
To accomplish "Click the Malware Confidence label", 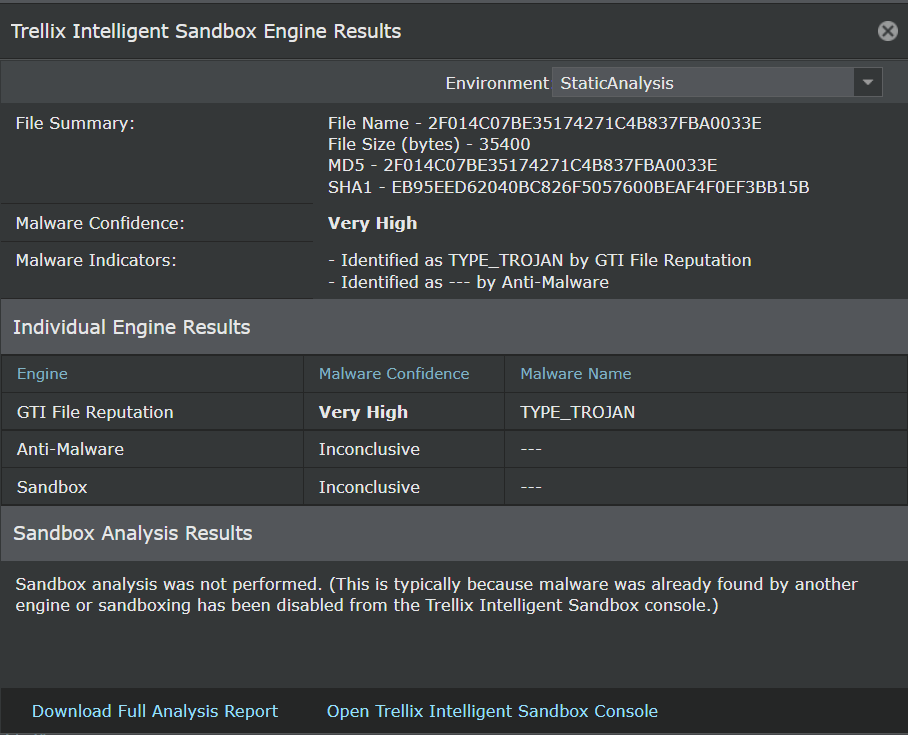I will click(100, 223).
